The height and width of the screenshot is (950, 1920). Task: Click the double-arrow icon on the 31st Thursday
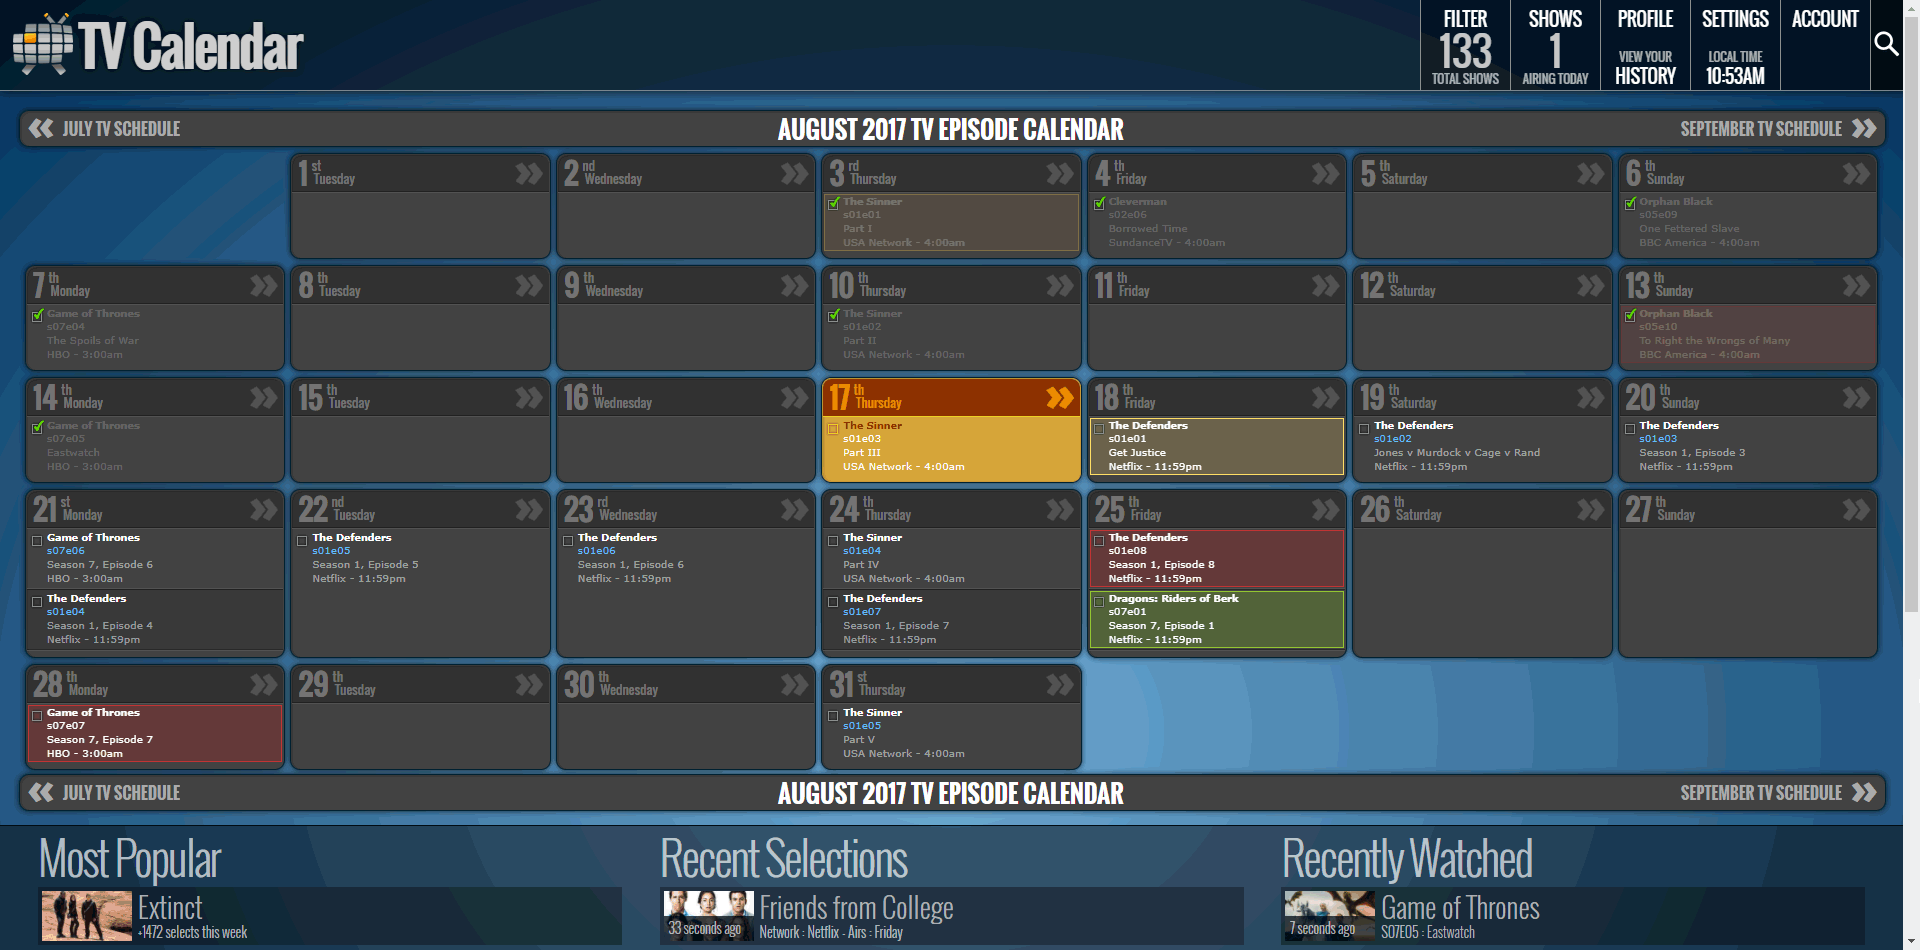1059,684
